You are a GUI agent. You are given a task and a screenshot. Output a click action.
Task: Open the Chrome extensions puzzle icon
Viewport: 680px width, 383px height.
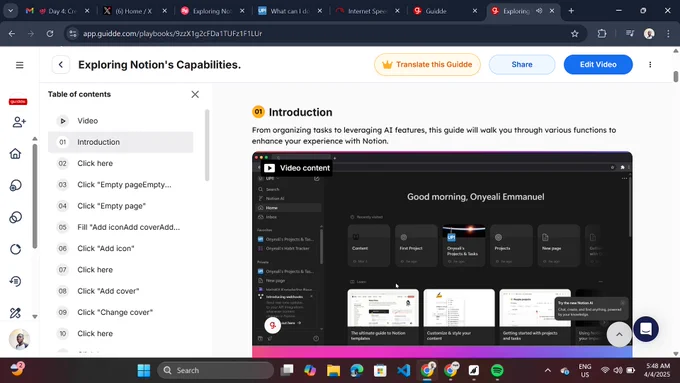(602, 33)
